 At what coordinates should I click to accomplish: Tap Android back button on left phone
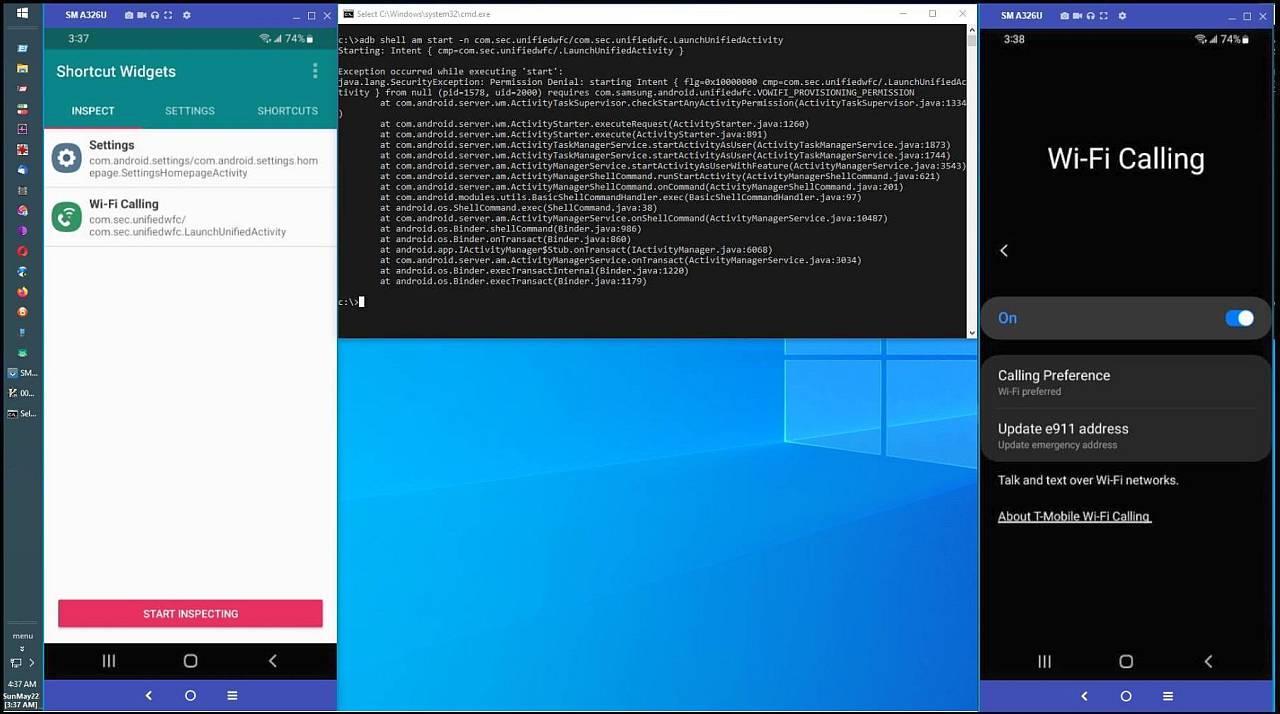272,661
